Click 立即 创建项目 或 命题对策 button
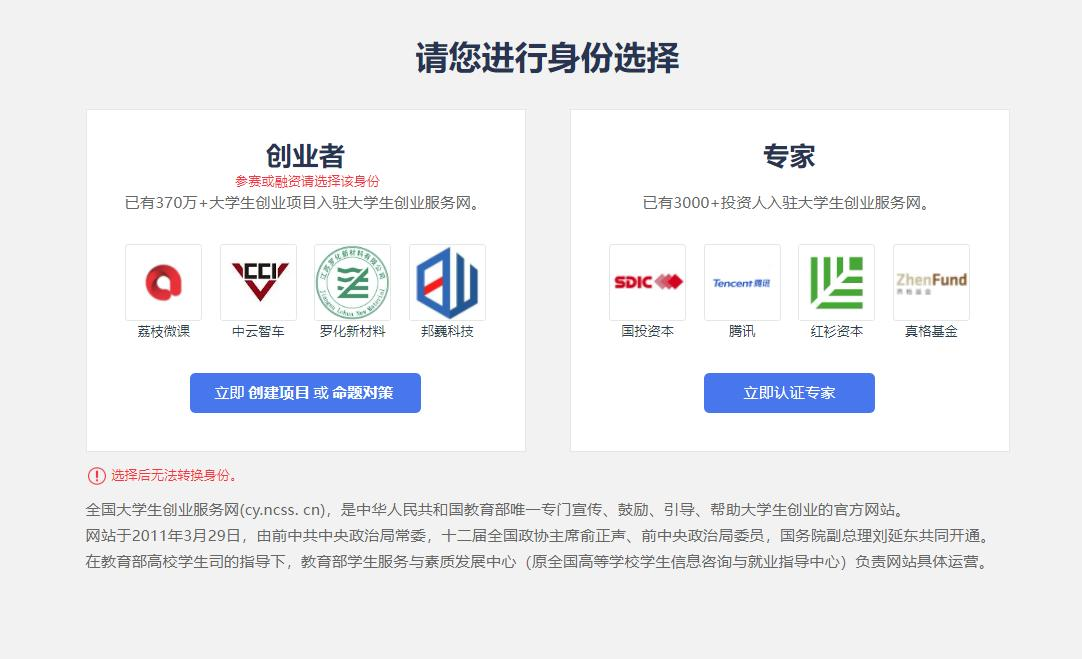The width and height of the screenshot is (1082, 659). pos(305,393)
